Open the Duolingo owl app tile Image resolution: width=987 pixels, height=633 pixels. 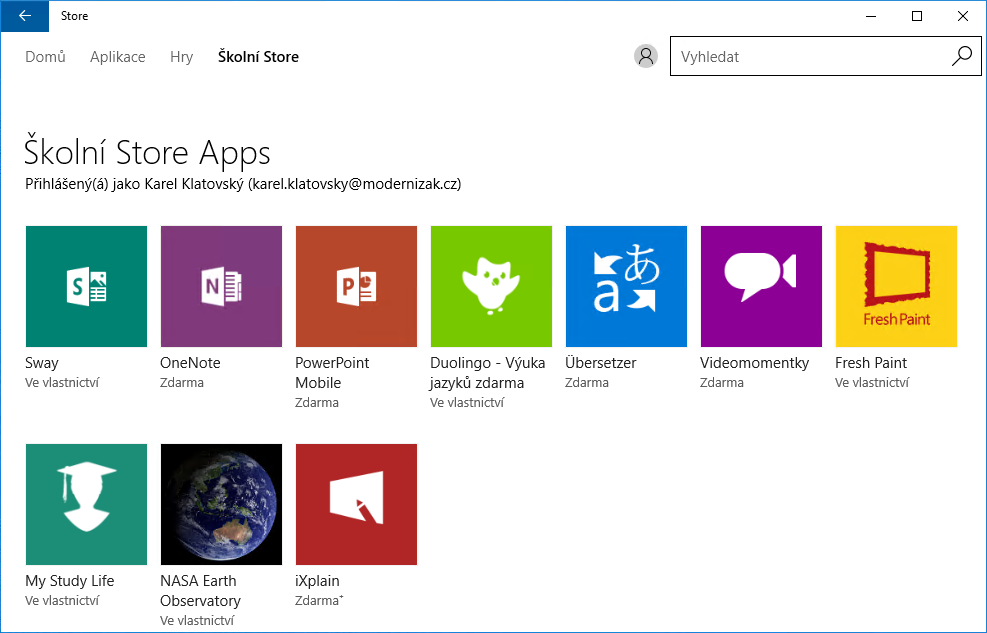coord(491,286)
